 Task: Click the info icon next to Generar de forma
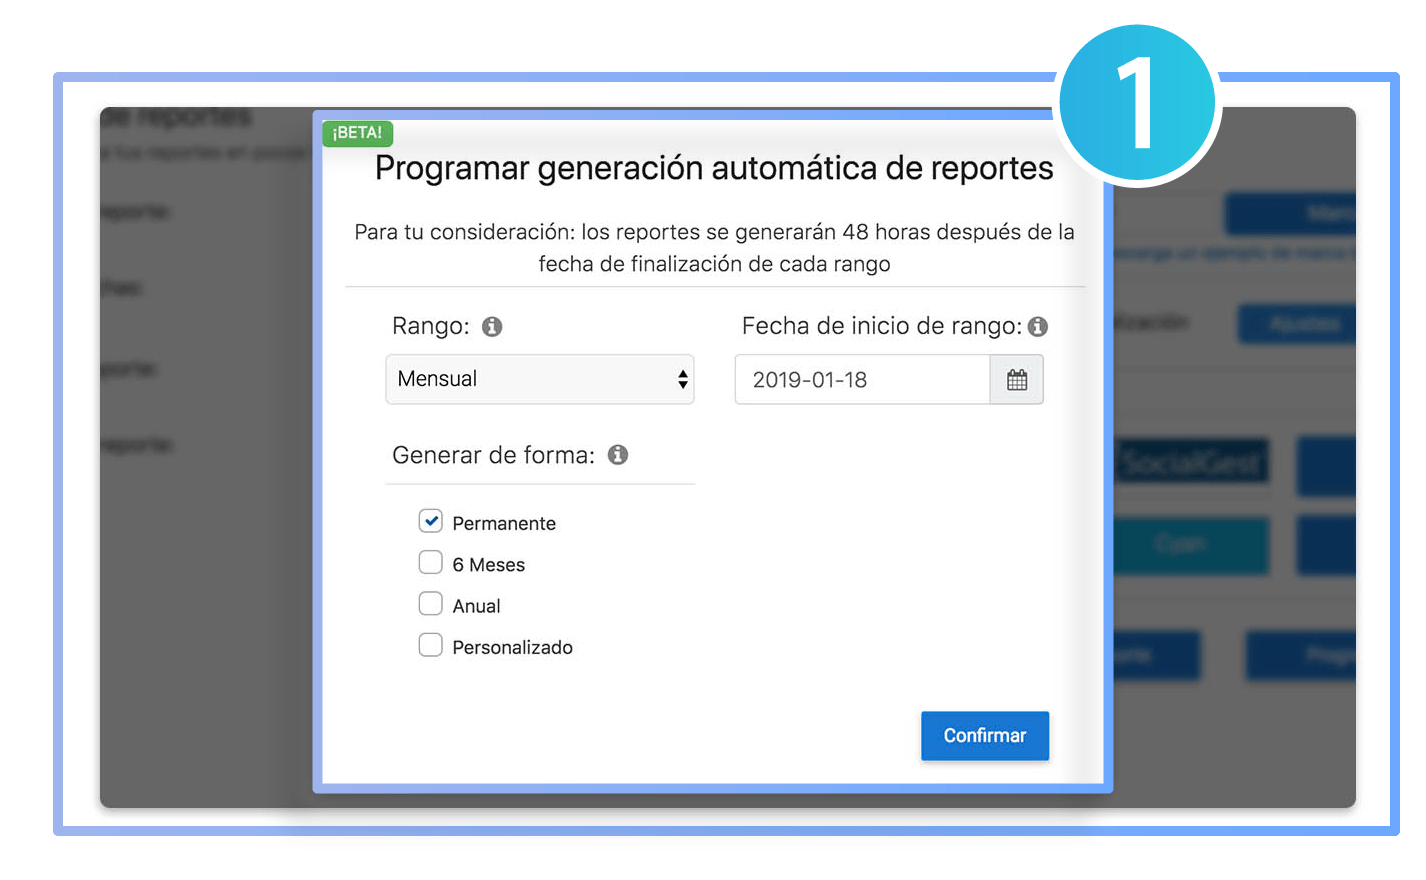pos(618,455)
